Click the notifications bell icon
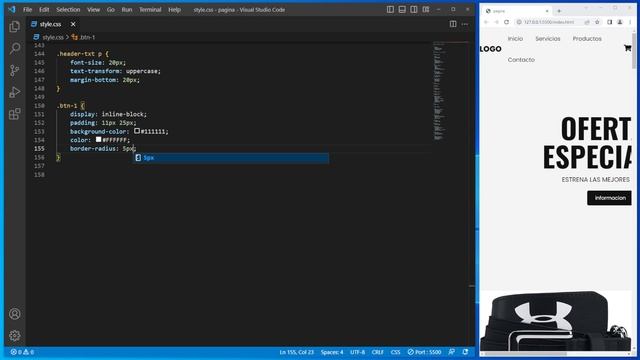This screenshot has height=360, width=640. click(x=465, y=352)
